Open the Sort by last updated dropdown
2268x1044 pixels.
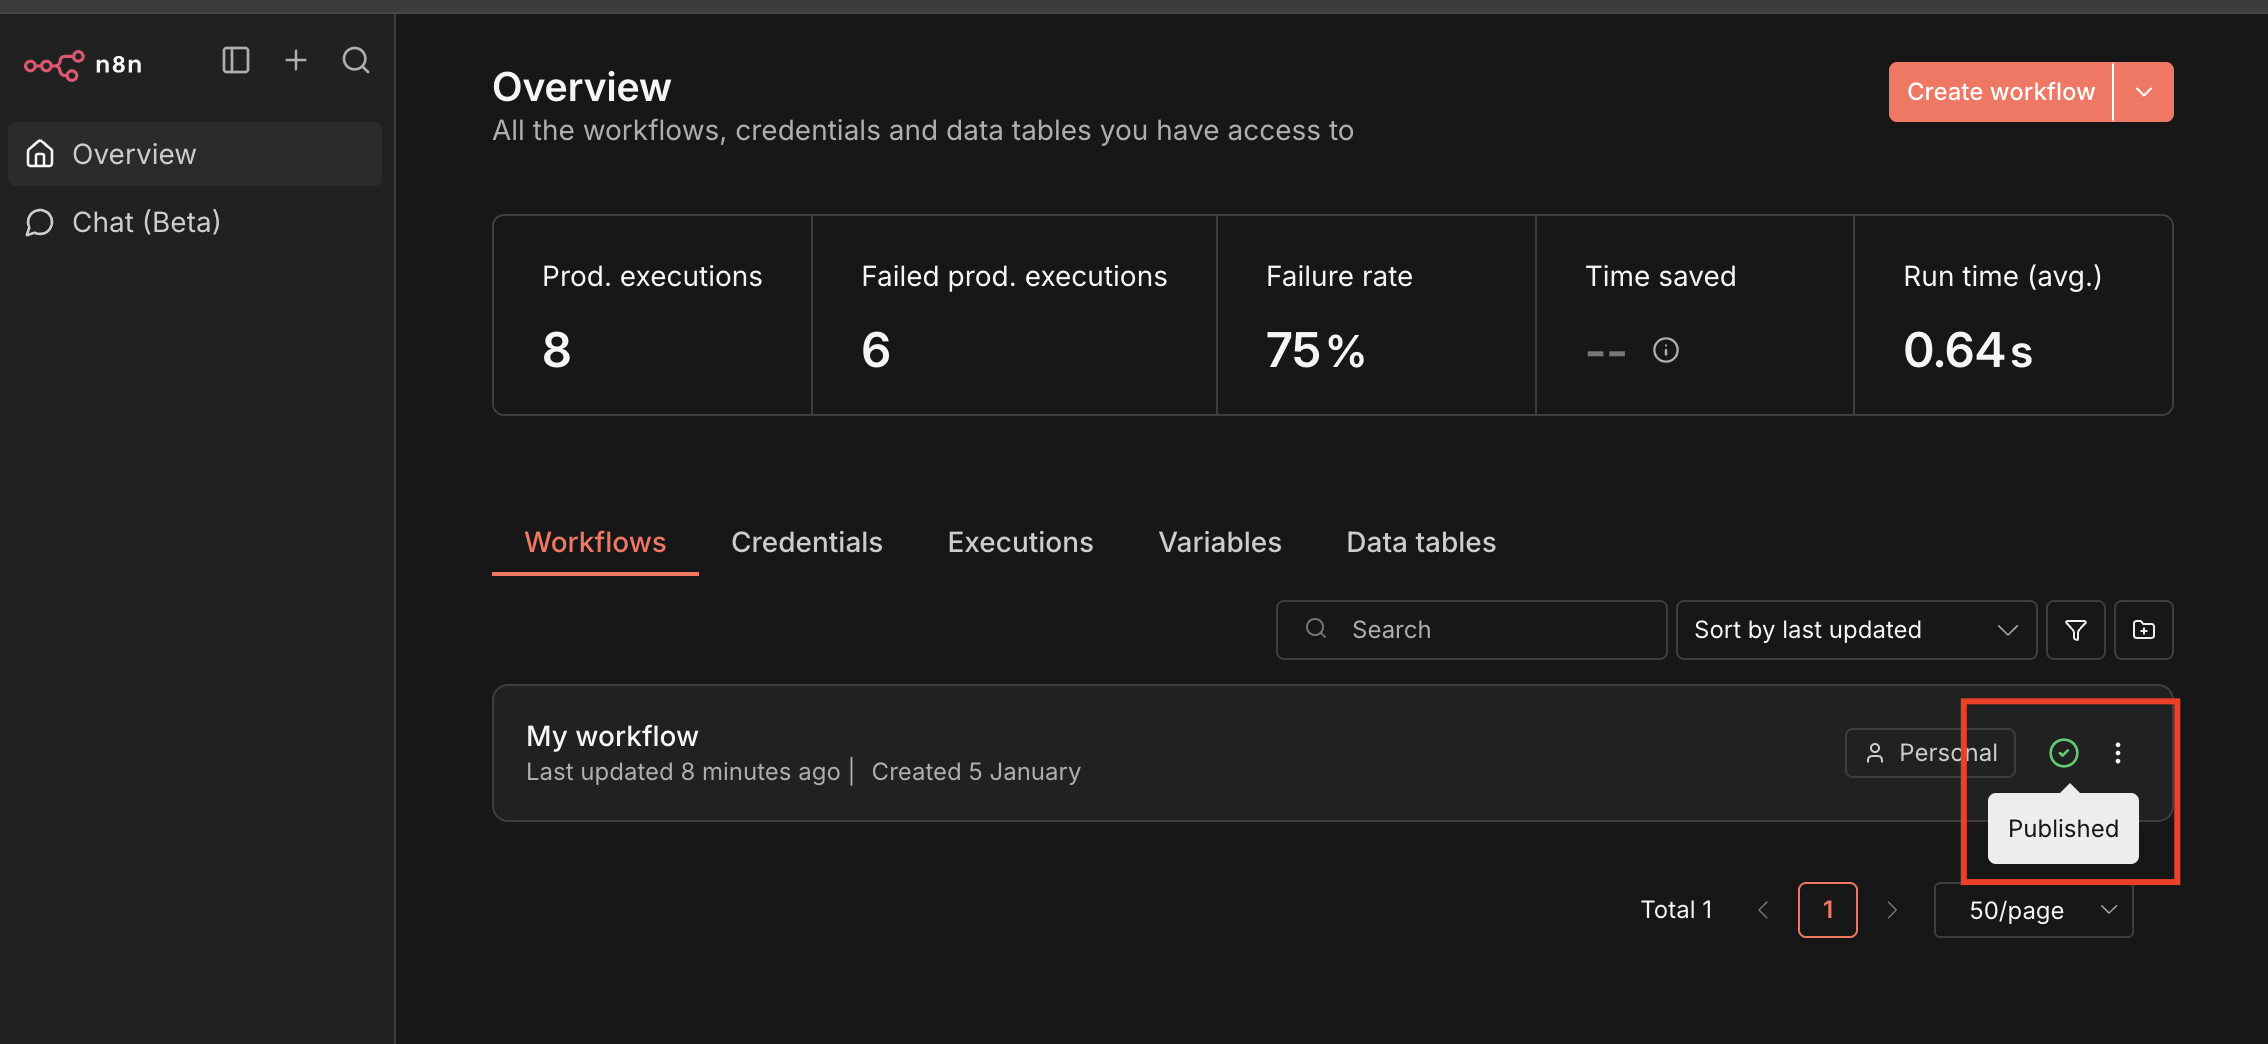1855,630
